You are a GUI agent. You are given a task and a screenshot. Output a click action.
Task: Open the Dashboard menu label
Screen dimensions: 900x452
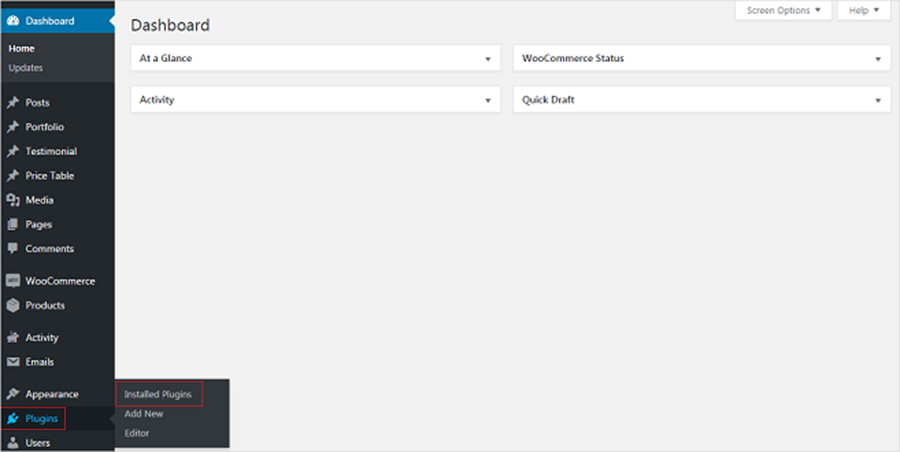(x=50, y=21)
